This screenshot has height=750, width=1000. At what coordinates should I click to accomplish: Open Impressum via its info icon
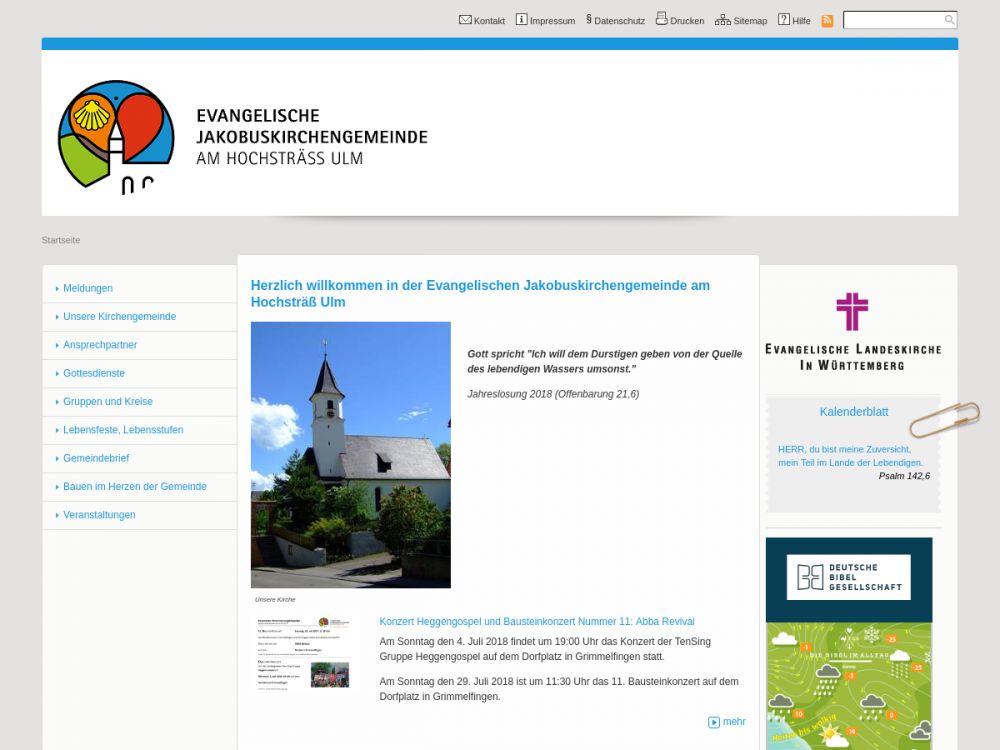pos(521,20)
